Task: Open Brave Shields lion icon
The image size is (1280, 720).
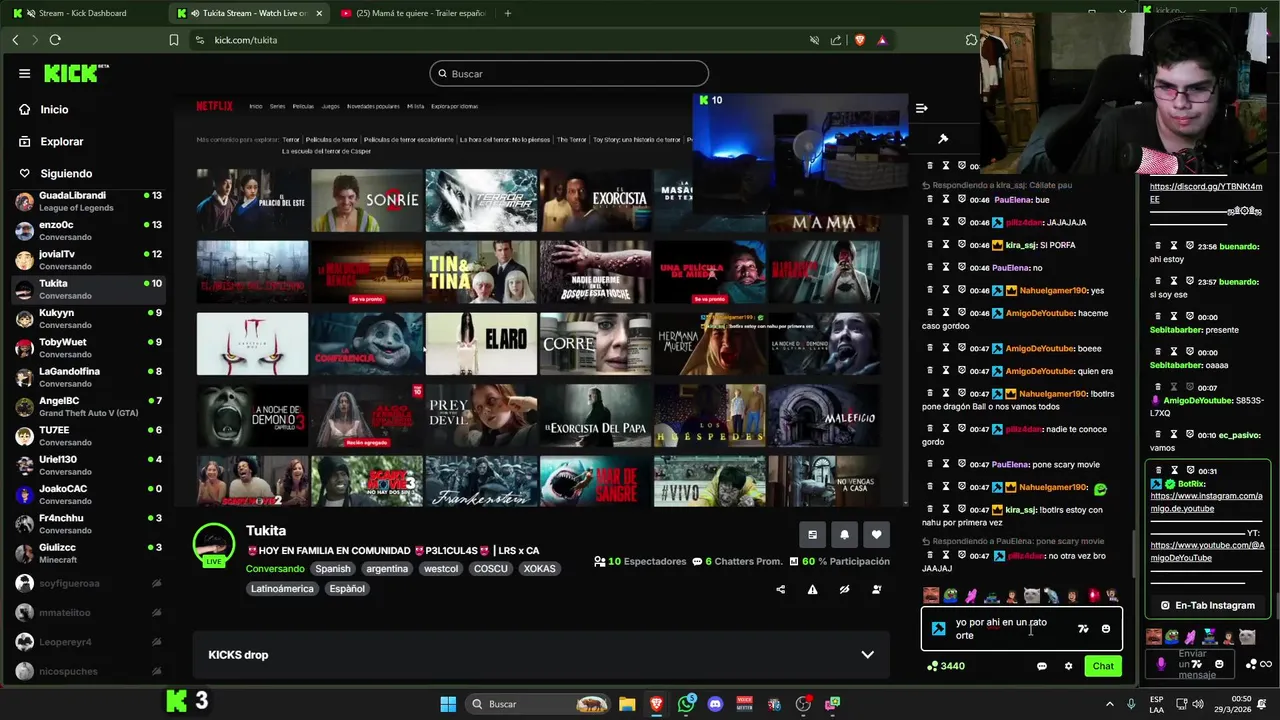Action: click(859, 40)
